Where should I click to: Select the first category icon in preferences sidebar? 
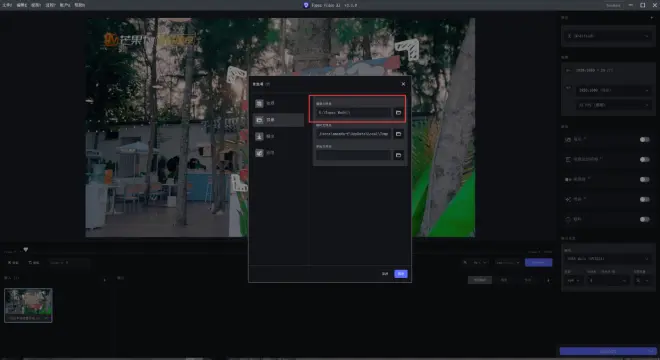259,103
